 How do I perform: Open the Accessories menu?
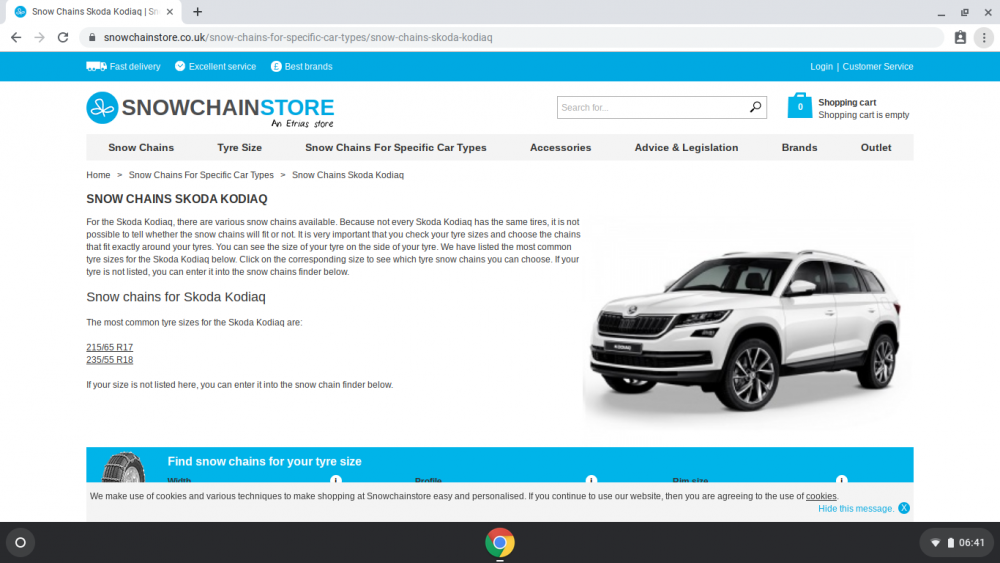tap(561, 147)
